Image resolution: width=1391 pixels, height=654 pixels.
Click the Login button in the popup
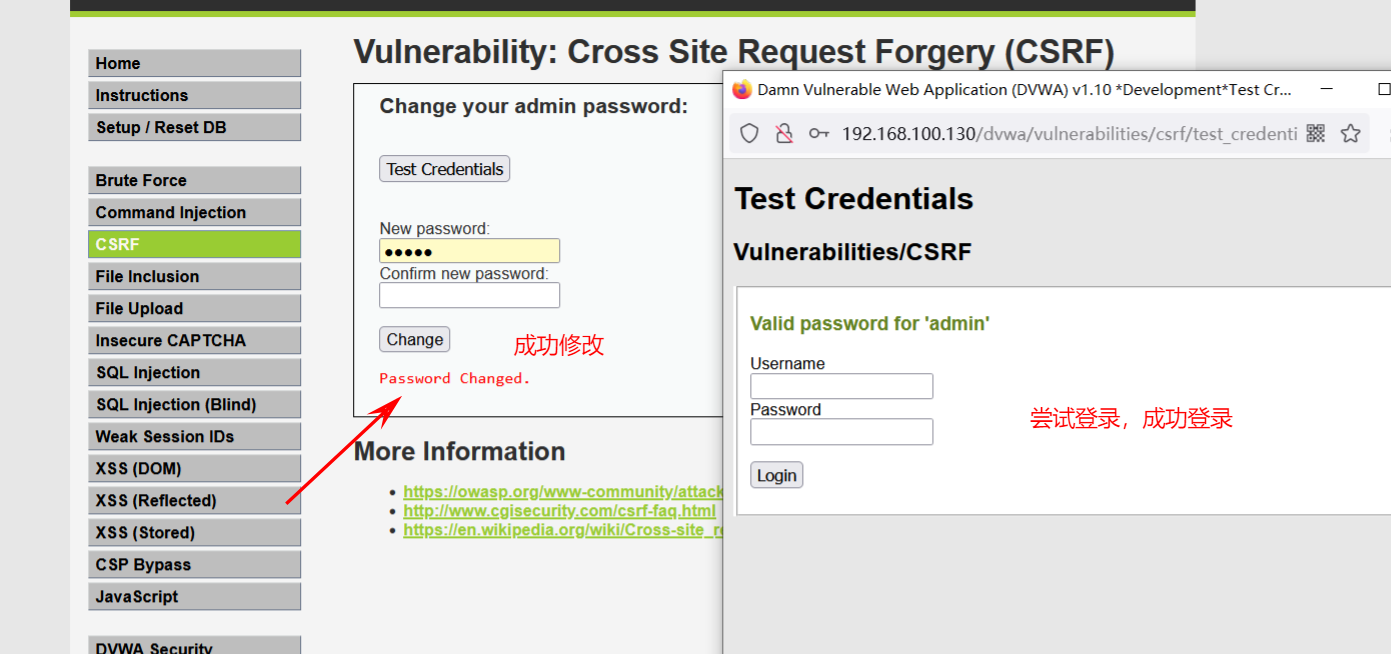(x=776, y=474)
